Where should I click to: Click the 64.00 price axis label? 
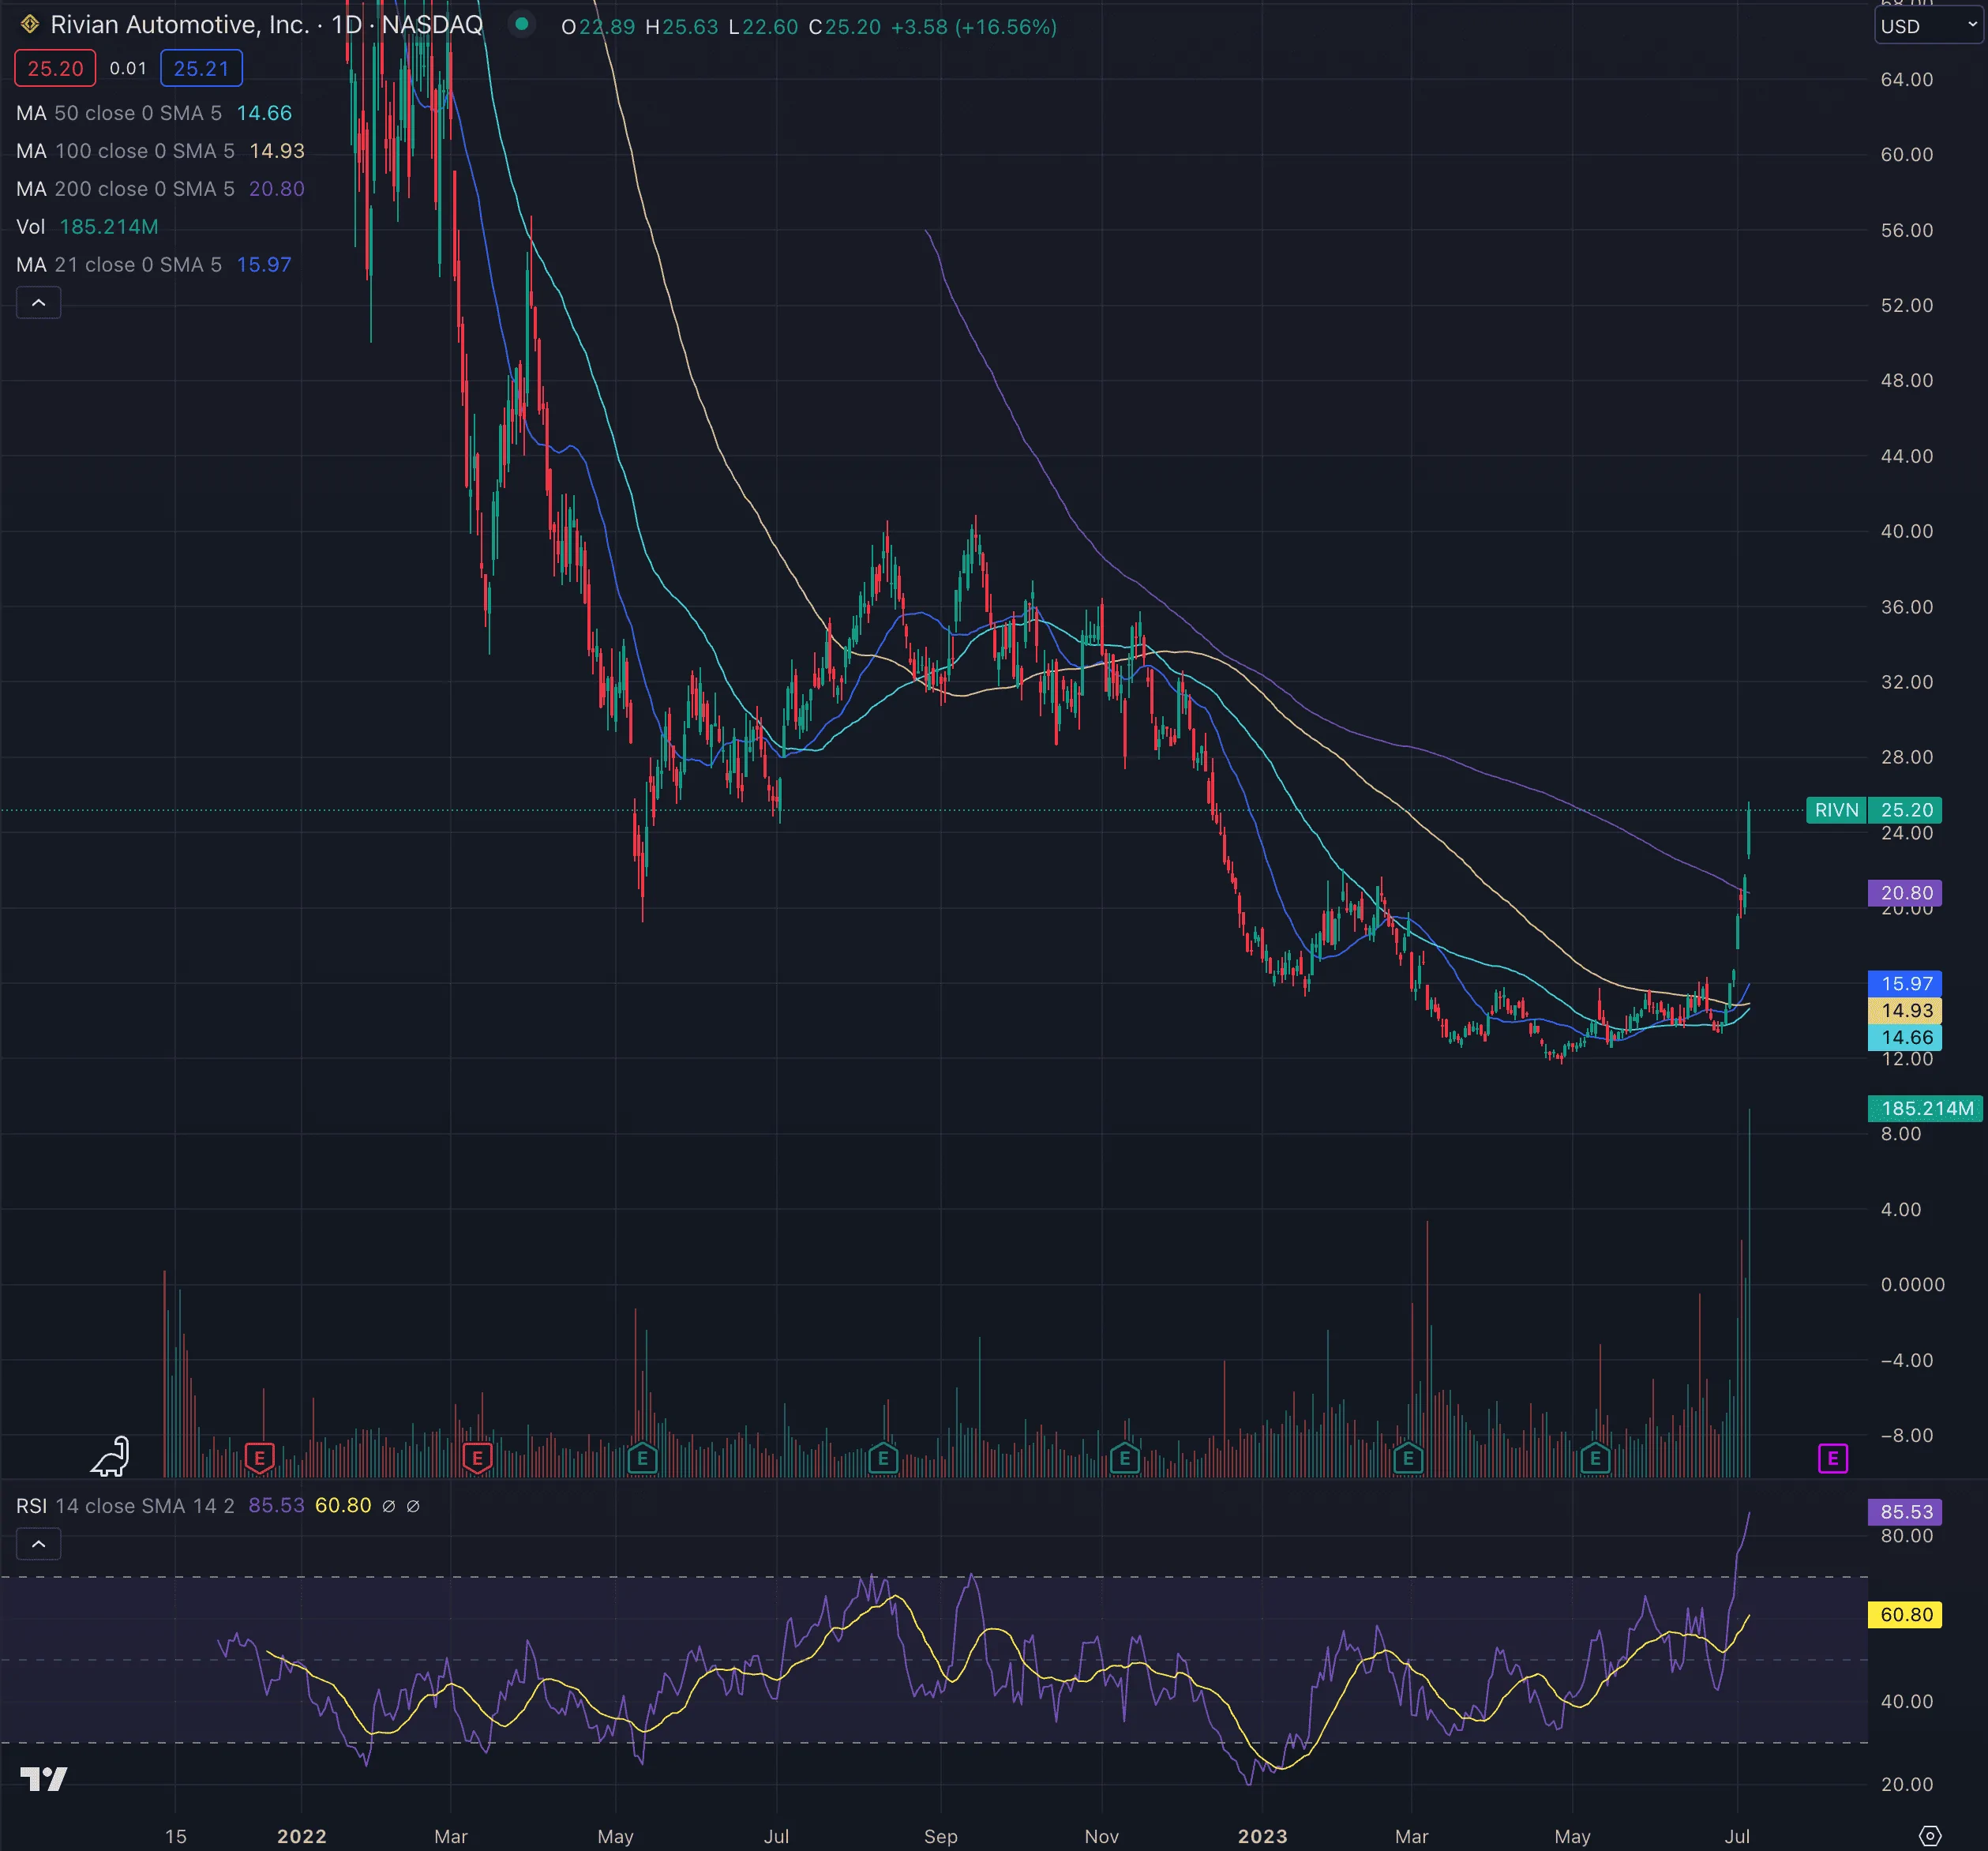click(1906, 79)
